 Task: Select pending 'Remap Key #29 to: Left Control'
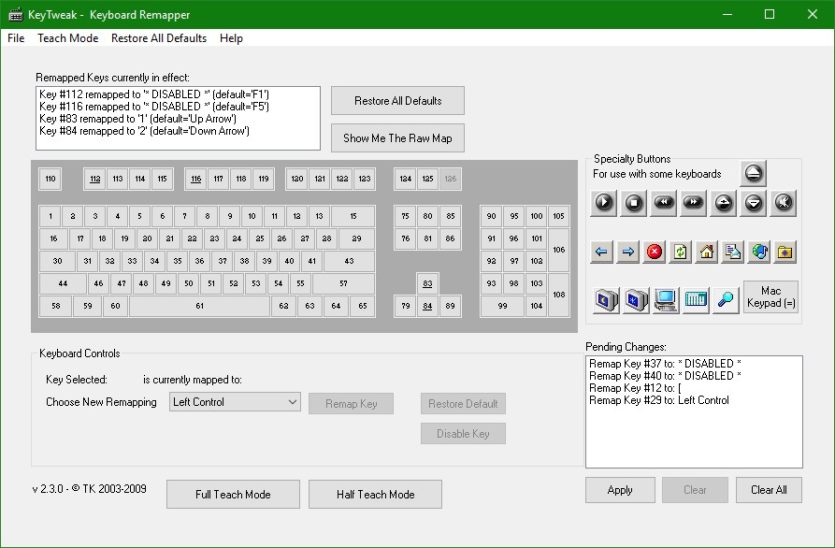pyautogui.click(x=694, y=400)
